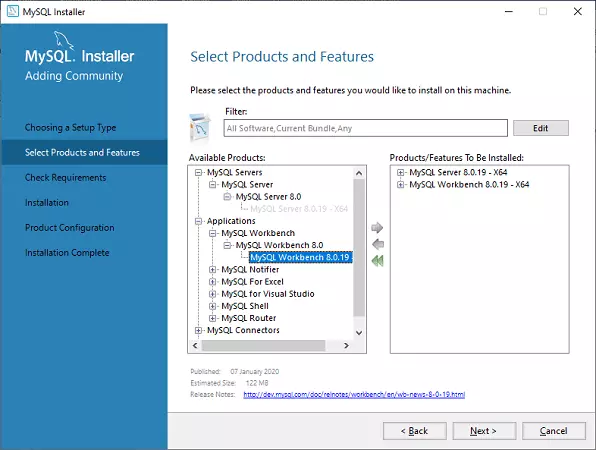
Task: Open the Check Requirements step in the sidebar
Action: tap(65, 177)
